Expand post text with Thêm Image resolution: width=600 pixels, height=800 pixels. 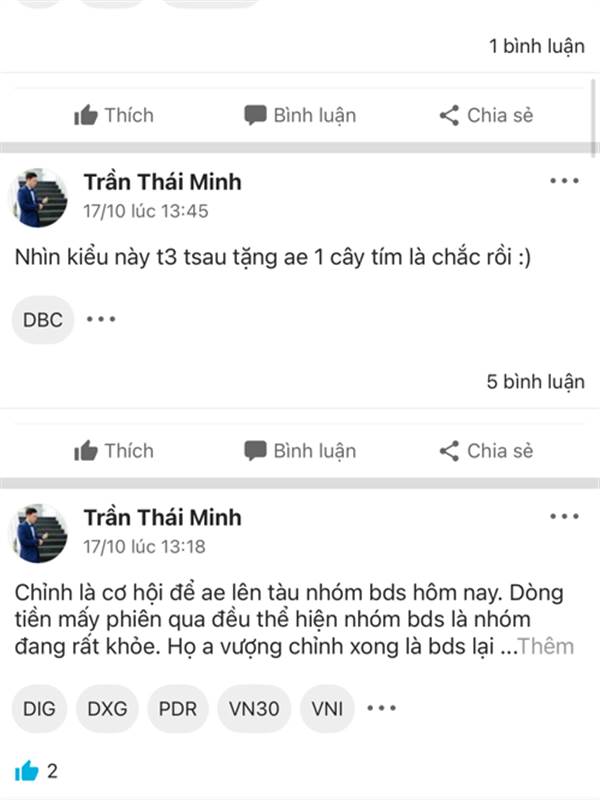(547, 646)
